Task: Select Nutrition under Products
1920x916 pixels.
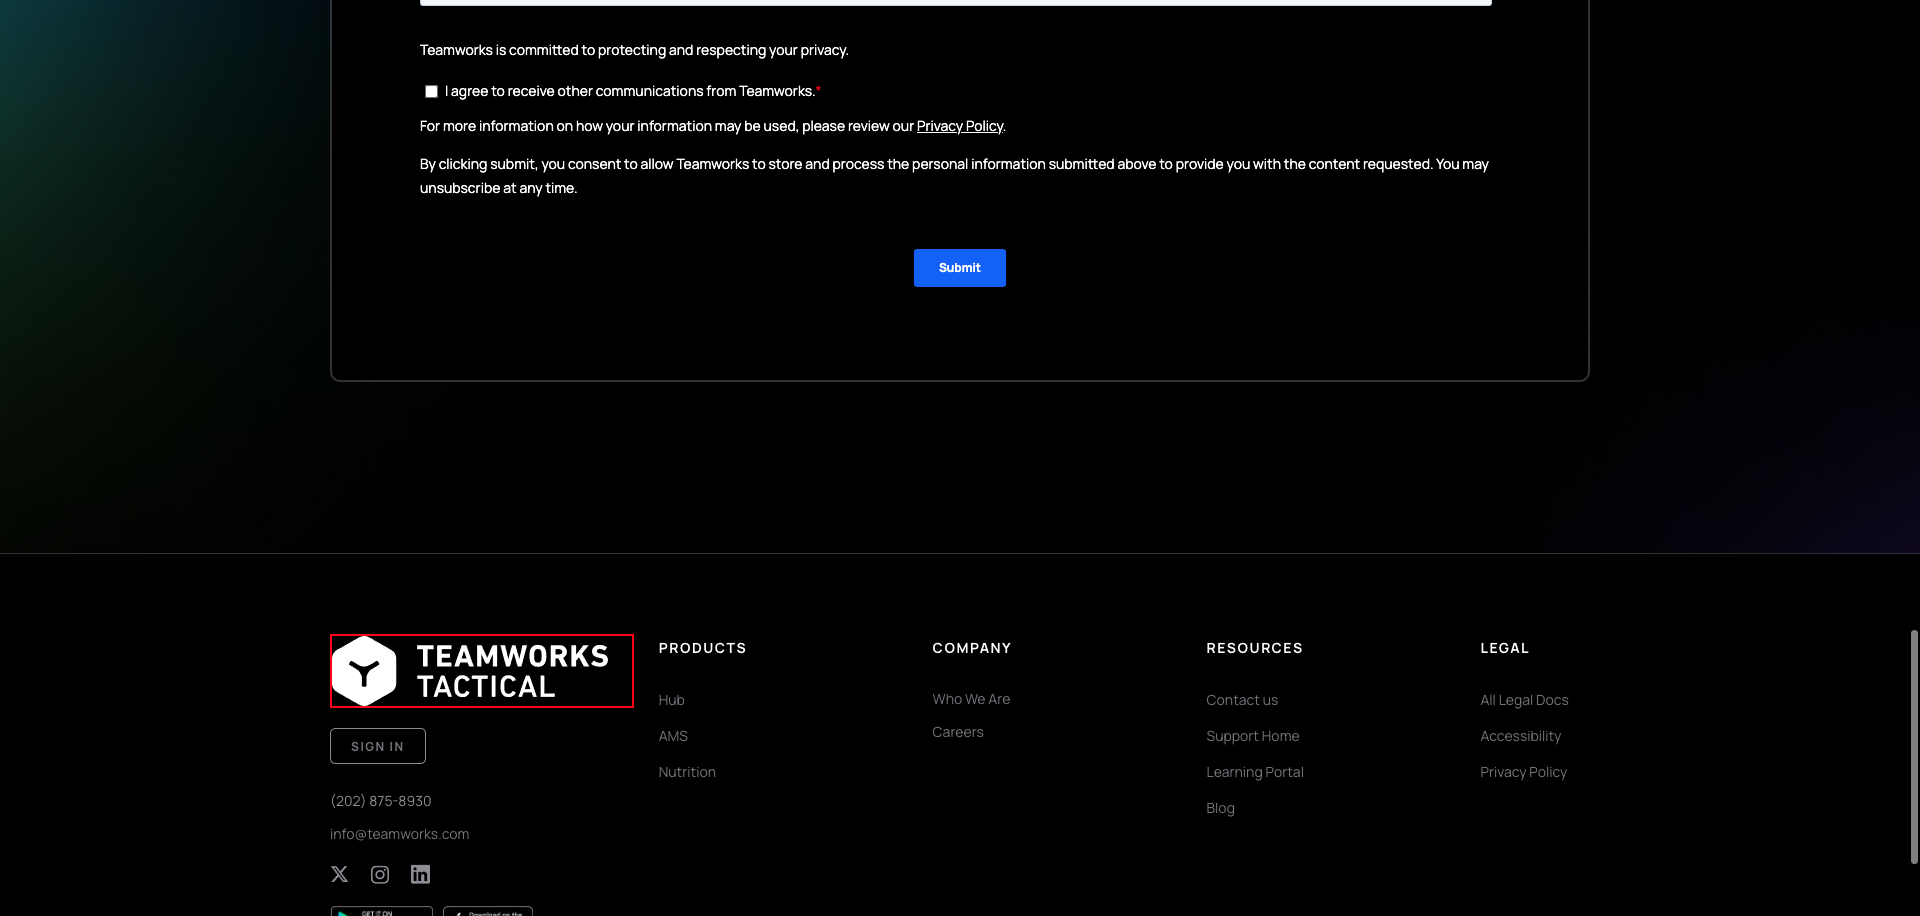Action: pos(687,771)
